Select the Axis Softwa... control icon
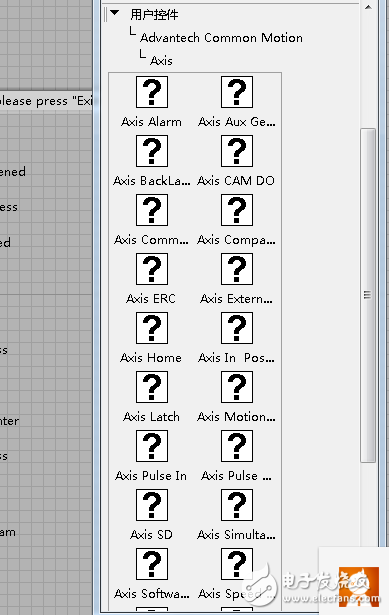389x615 pixels. [152, 564]
